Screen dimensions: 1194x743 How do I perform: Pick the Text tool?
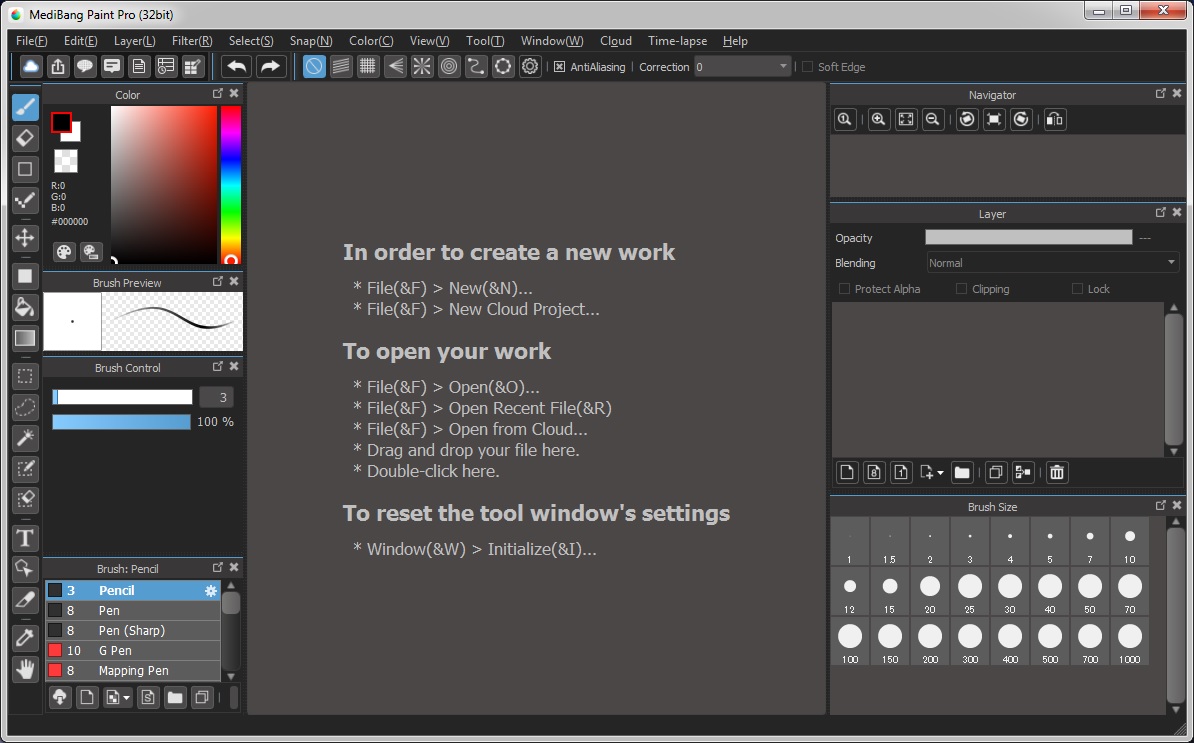(24, 538)
